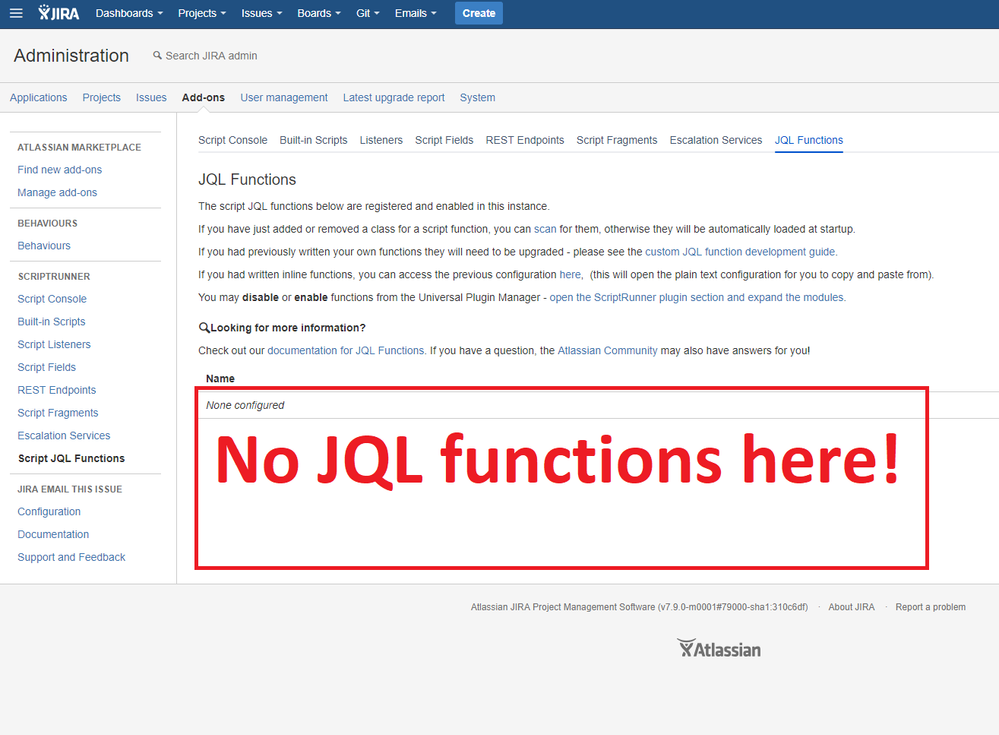Click the JQL Functions page heading

[x=247, y=180]
